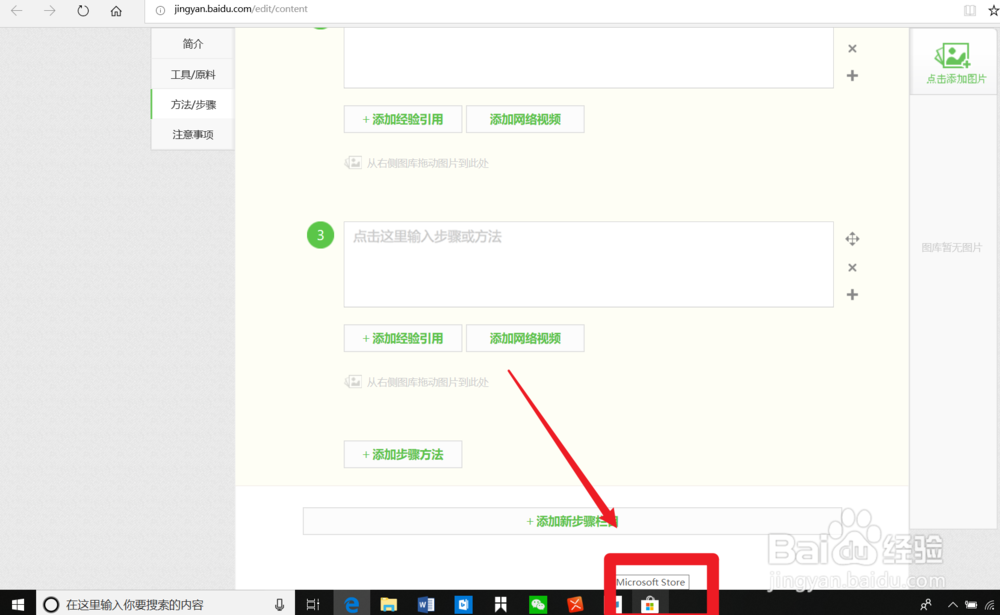
Task: Click the image drop area under step 3
Action: (416, 382)
